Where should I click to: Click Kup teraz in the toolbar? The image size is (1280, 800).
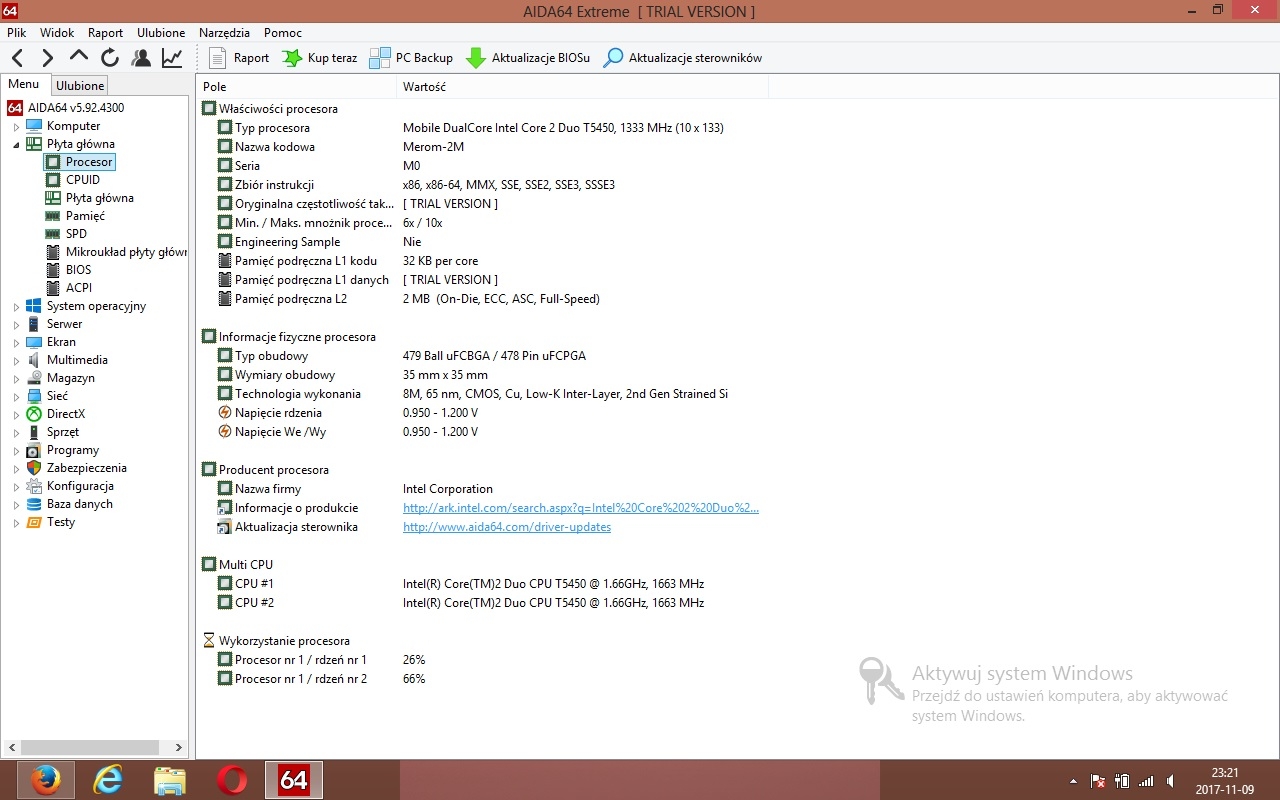click(x=320, y=58)
